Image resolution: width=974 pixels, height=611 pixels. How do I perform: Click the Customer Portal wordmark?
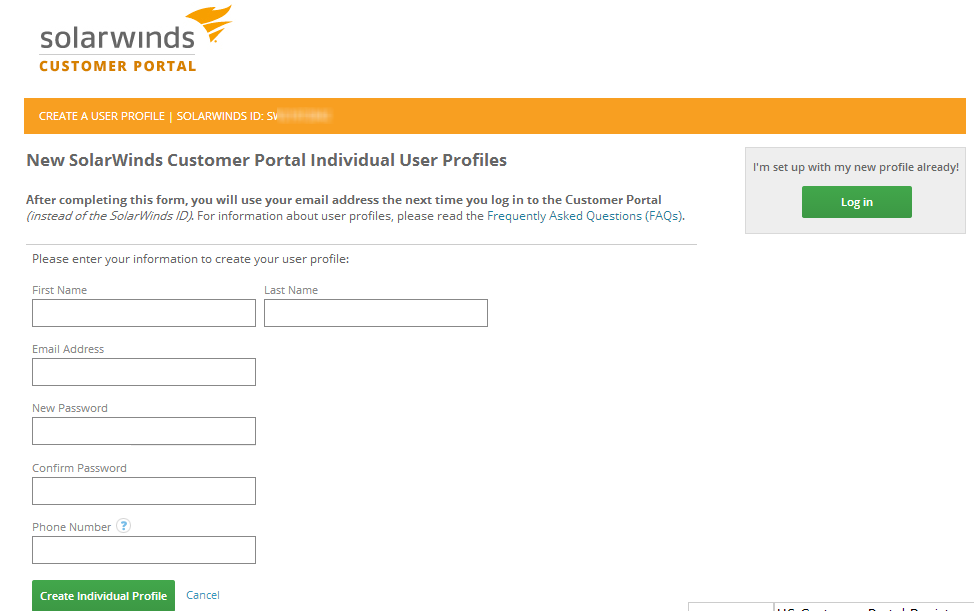[x=117, y=66]
